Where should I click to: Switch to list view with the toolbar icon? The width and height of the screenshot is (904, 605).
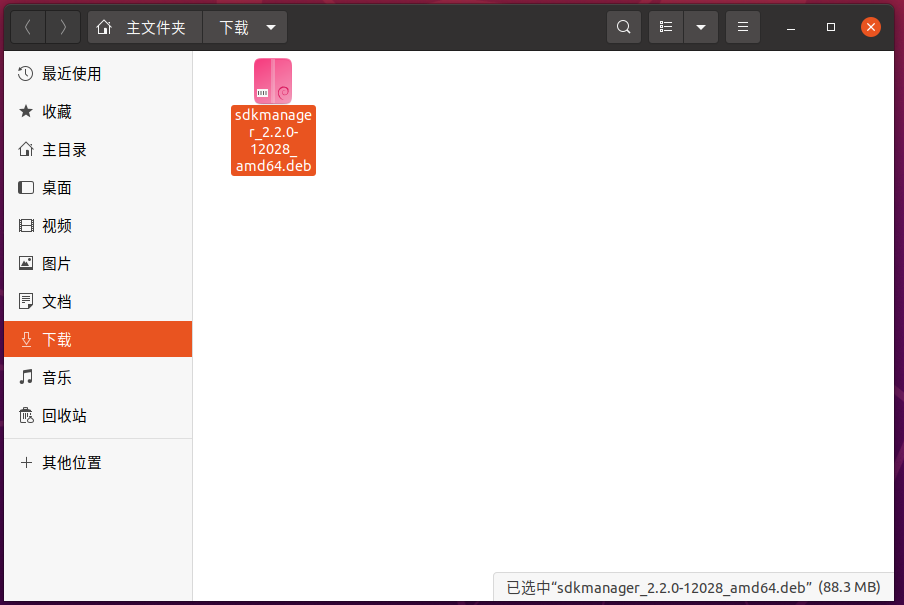click(666, 27)
